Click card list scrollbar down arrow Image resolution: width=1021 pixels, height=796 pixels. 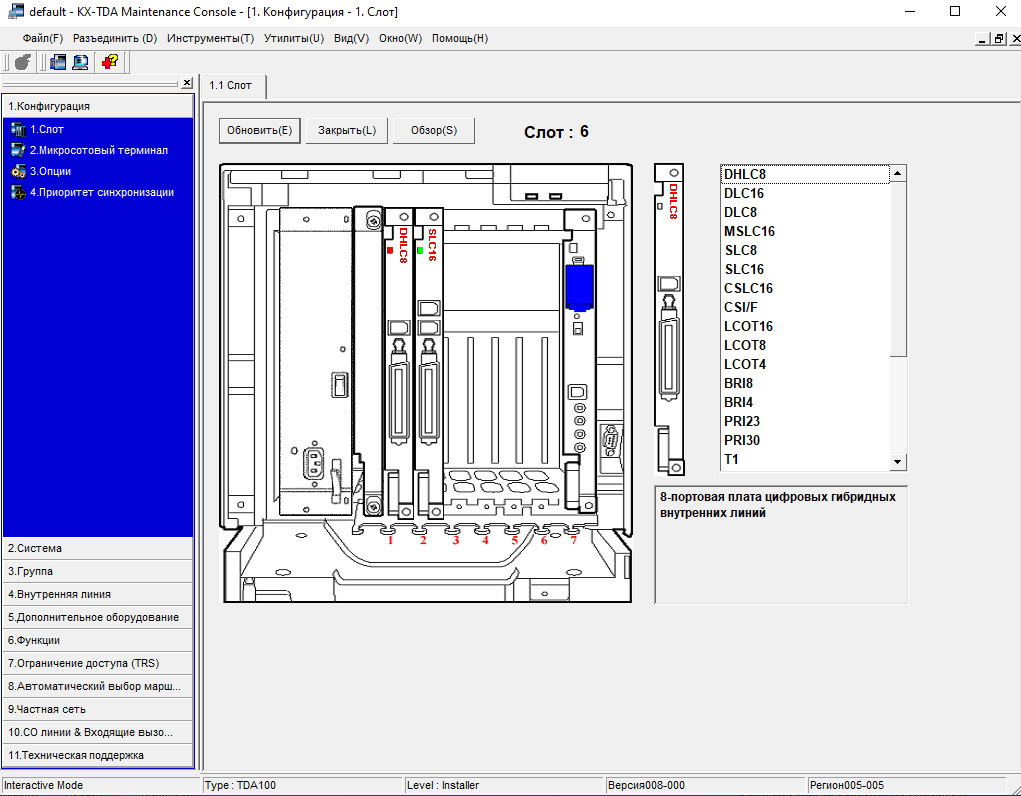click(898, 462)
